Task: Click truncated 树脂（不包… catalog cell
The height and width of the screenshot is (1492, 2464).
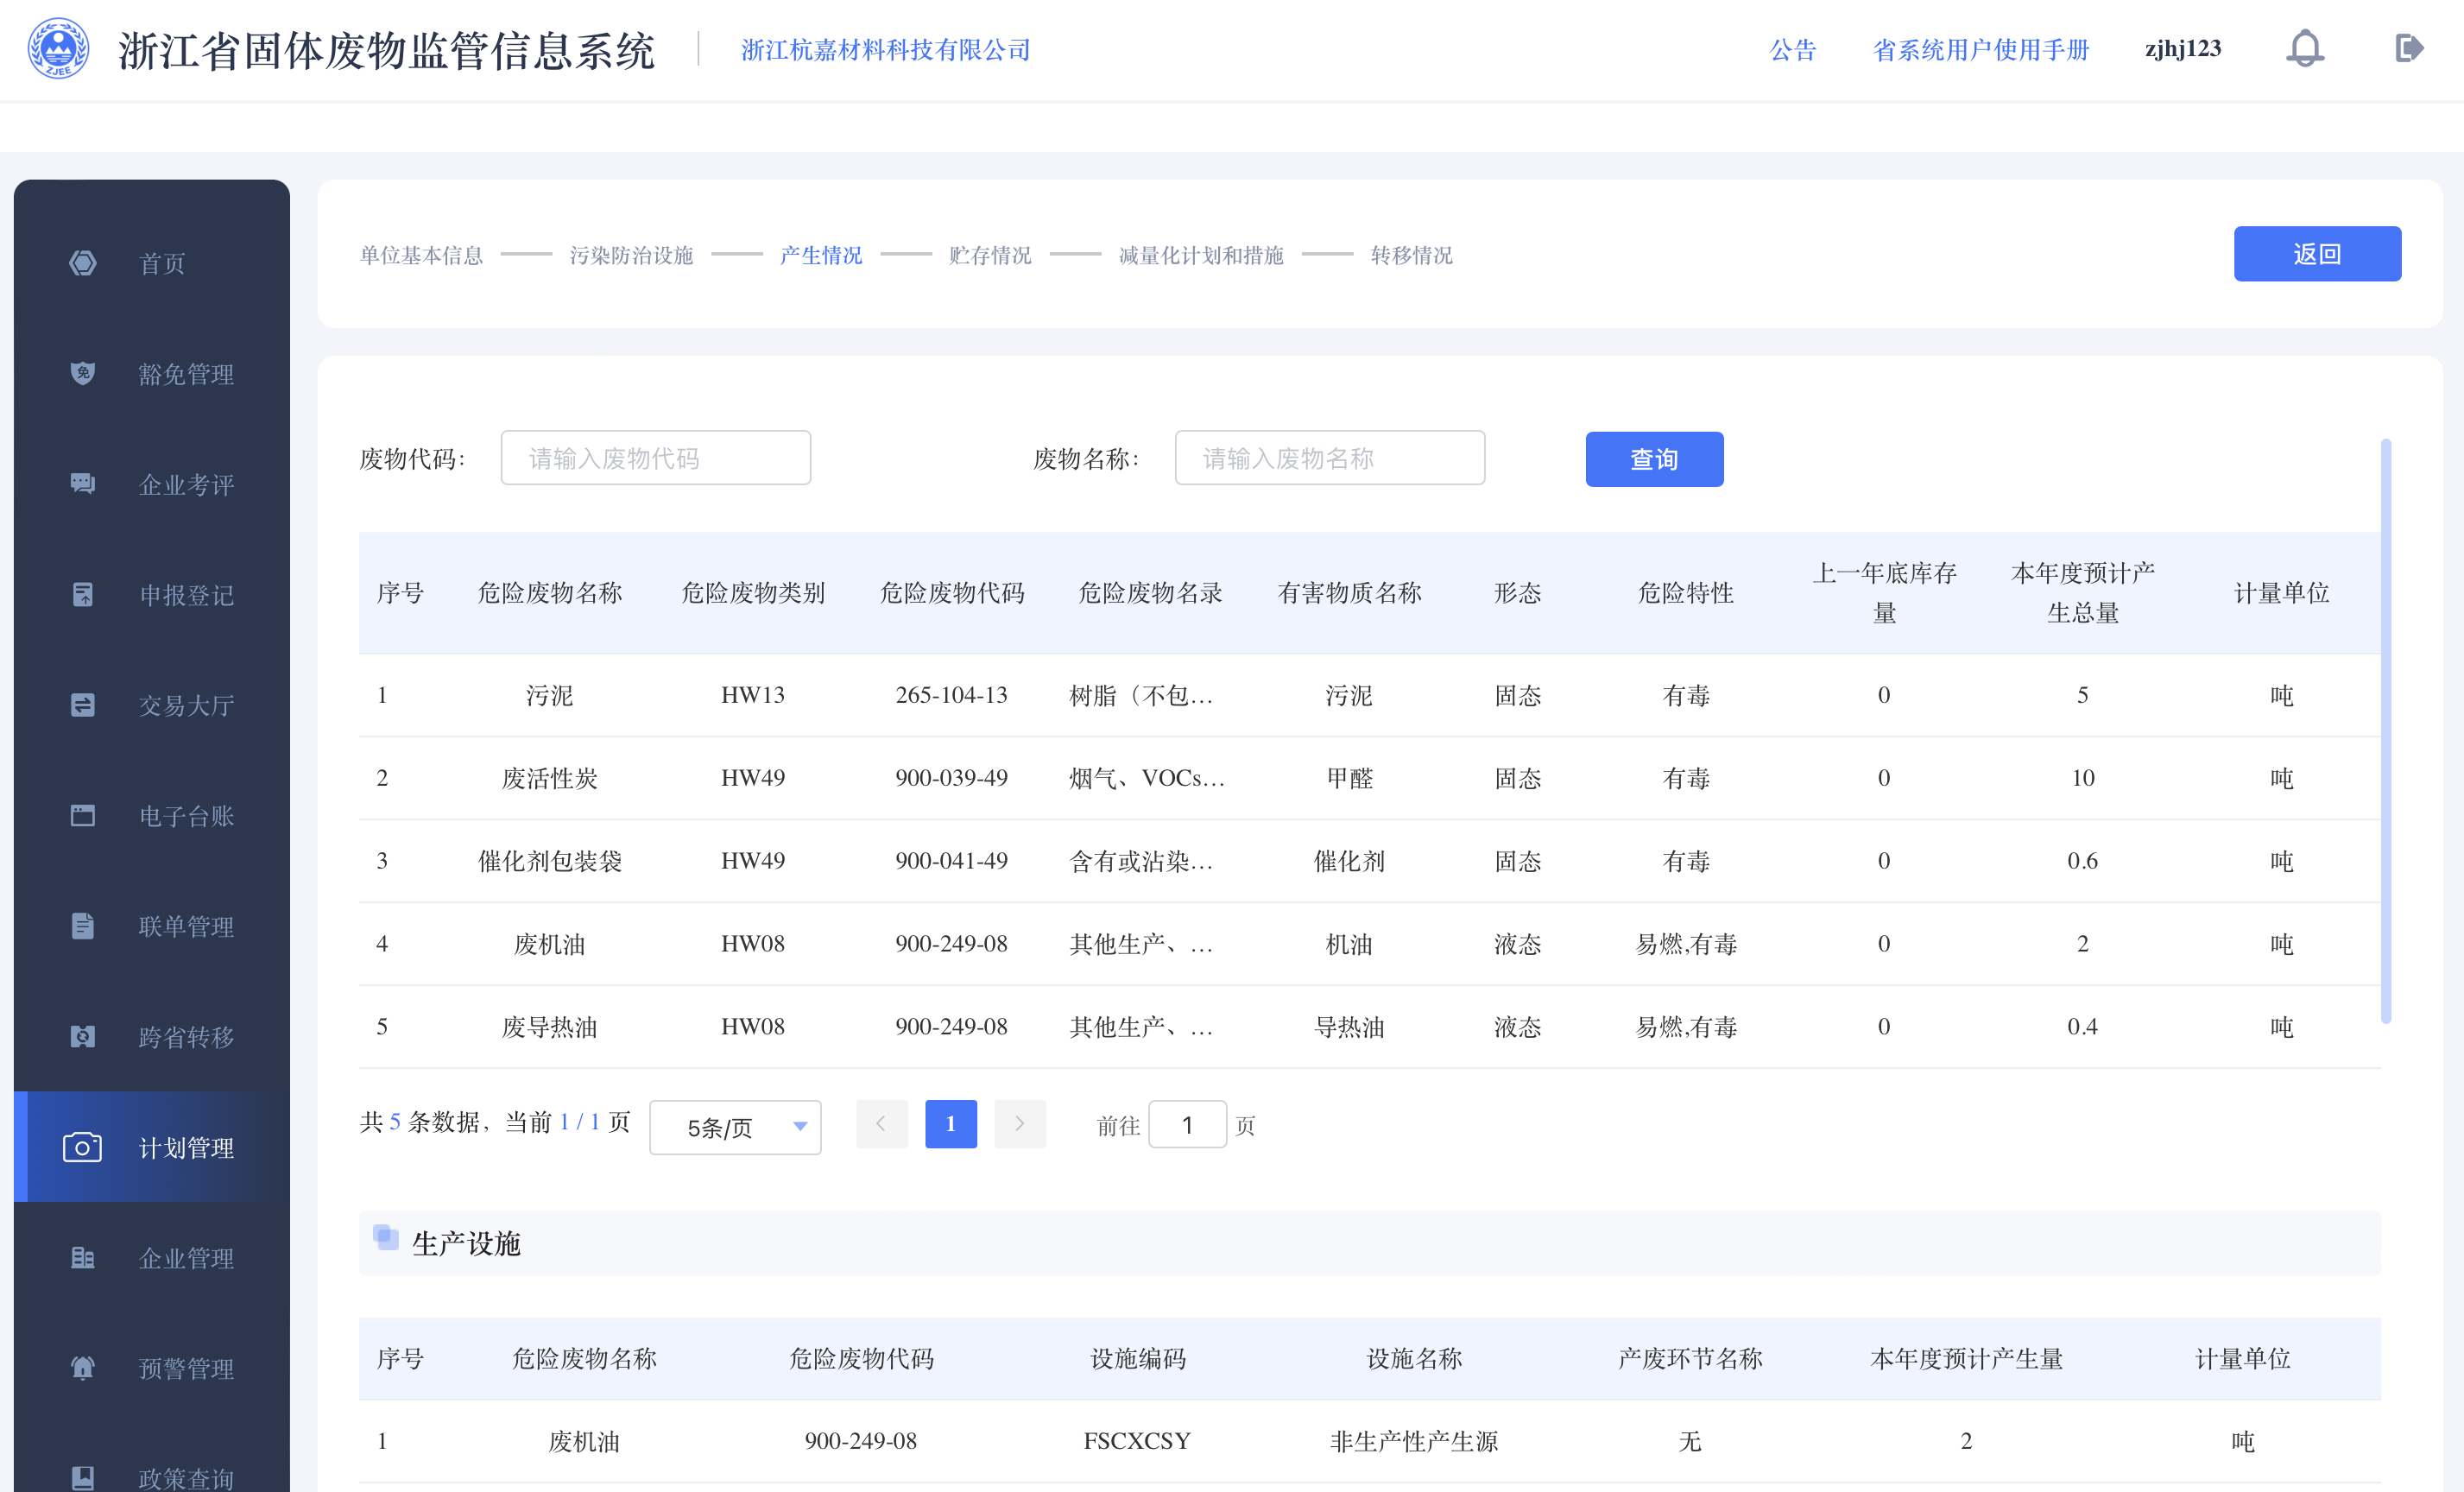Action: point(1142,695)
